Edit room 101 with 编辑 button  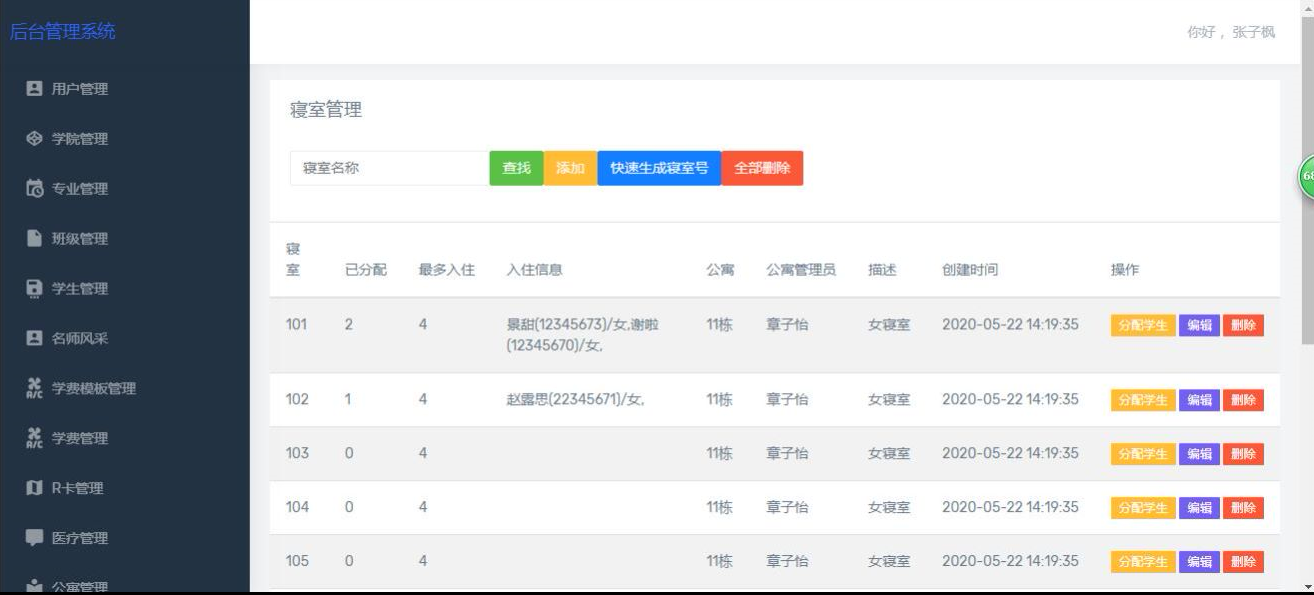pyautogui.click(x=1199, y=326)
